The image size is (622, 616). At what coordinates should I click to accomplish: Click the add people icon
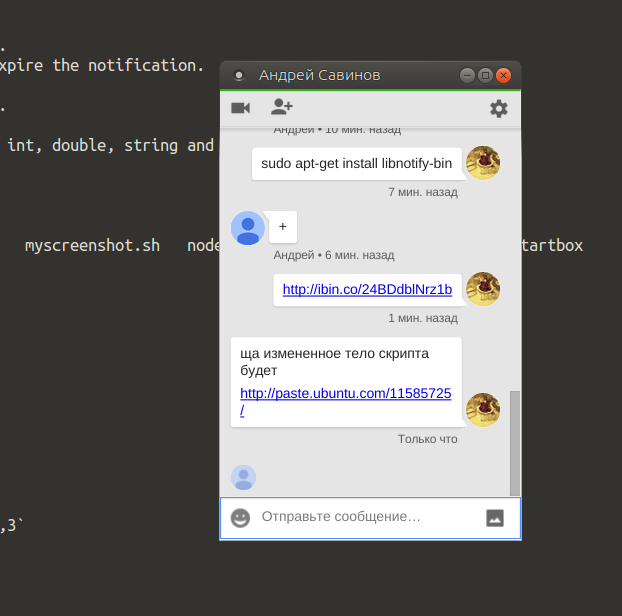click(282, 107)
